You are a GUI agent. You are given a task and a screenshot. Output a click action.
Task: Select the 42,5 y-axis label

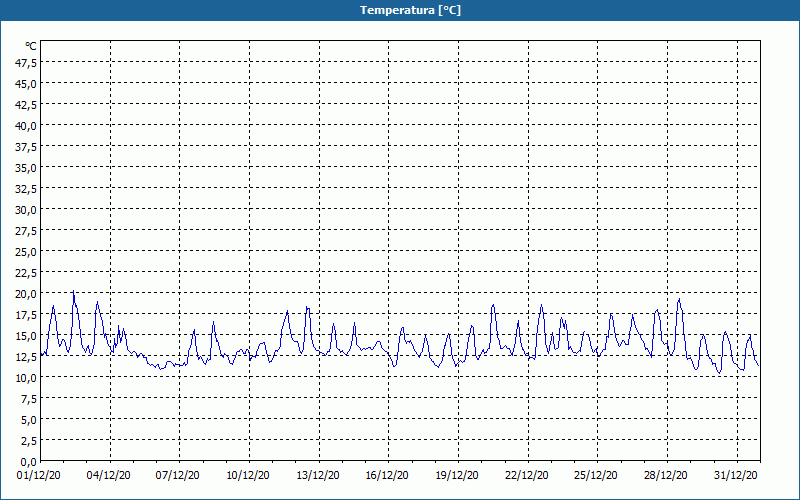click(27, 105)
